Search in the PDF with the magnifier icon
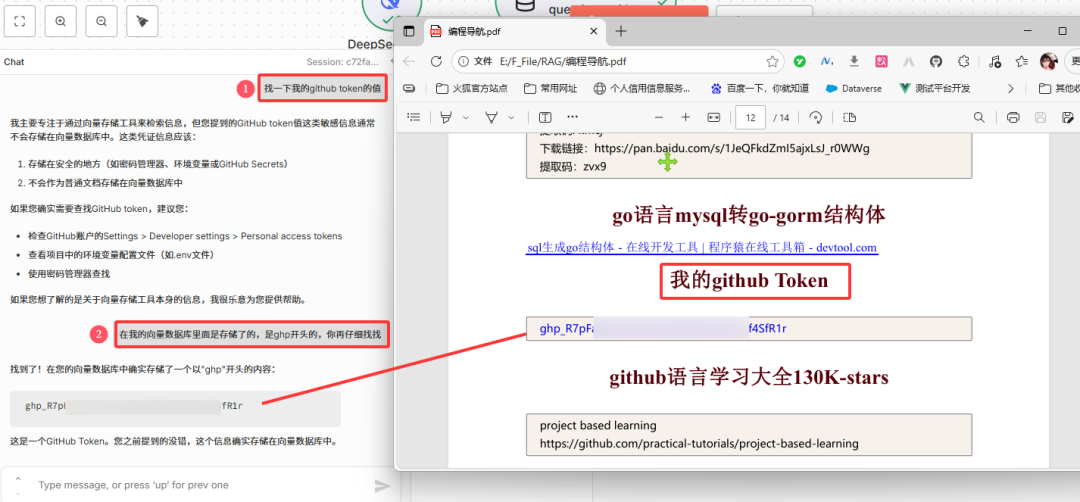This screenshot has width=1080, height=502. coord(979,117)
